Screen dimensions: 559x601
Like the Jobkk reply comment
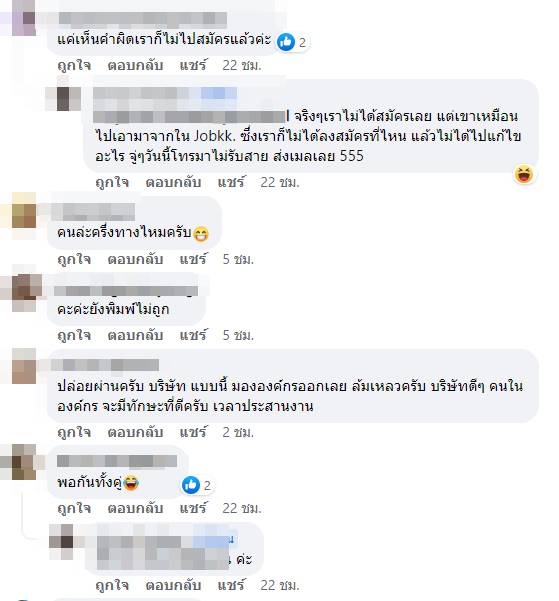tap(112, 182)
